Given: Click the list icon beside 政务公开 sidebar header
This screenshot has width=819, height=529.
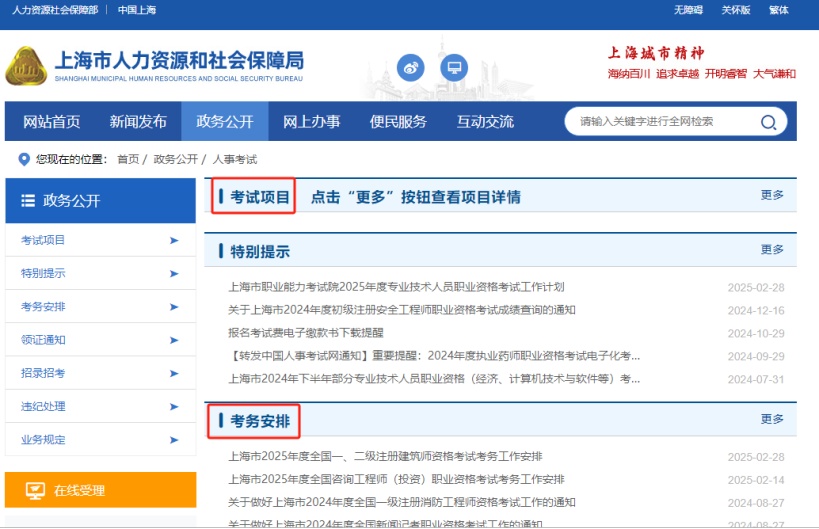Looking at the screenshot, I should [28, 201].
